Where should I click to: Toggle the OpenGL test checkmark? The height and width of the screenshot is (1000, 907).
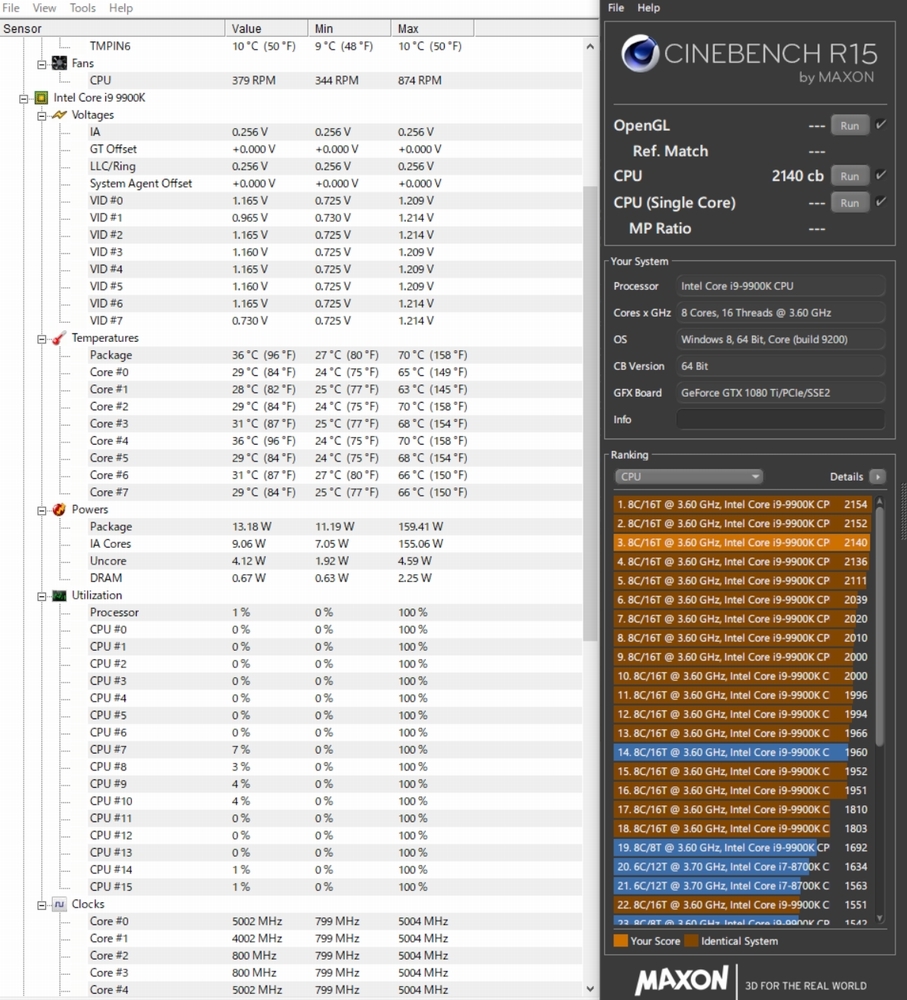pyautogui.click(x=881, y=124)
